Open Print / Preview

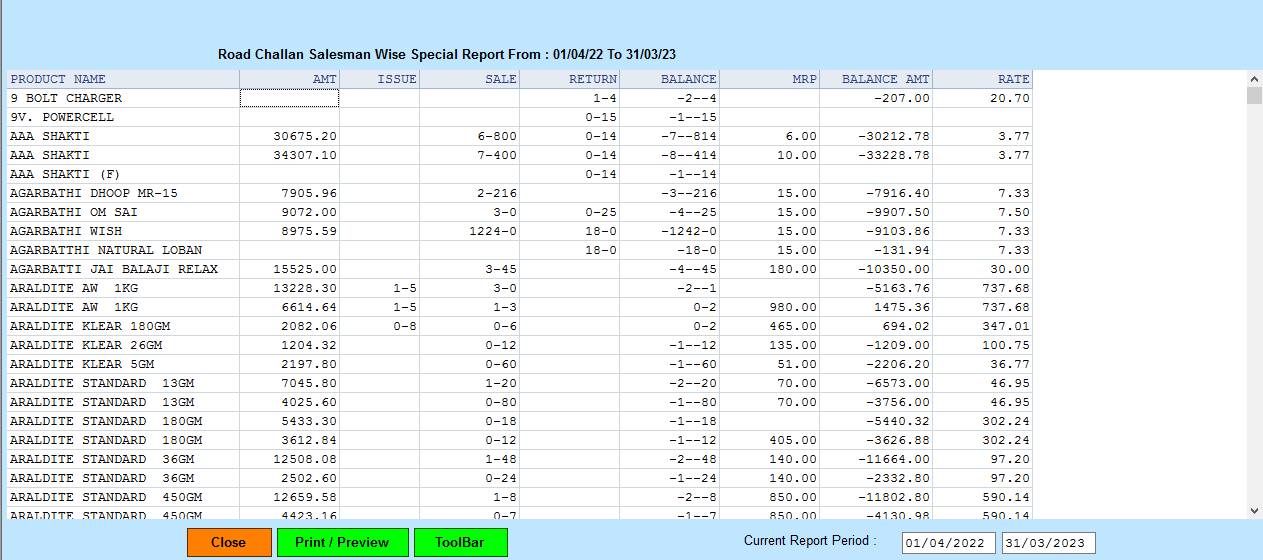pos(341,542)
